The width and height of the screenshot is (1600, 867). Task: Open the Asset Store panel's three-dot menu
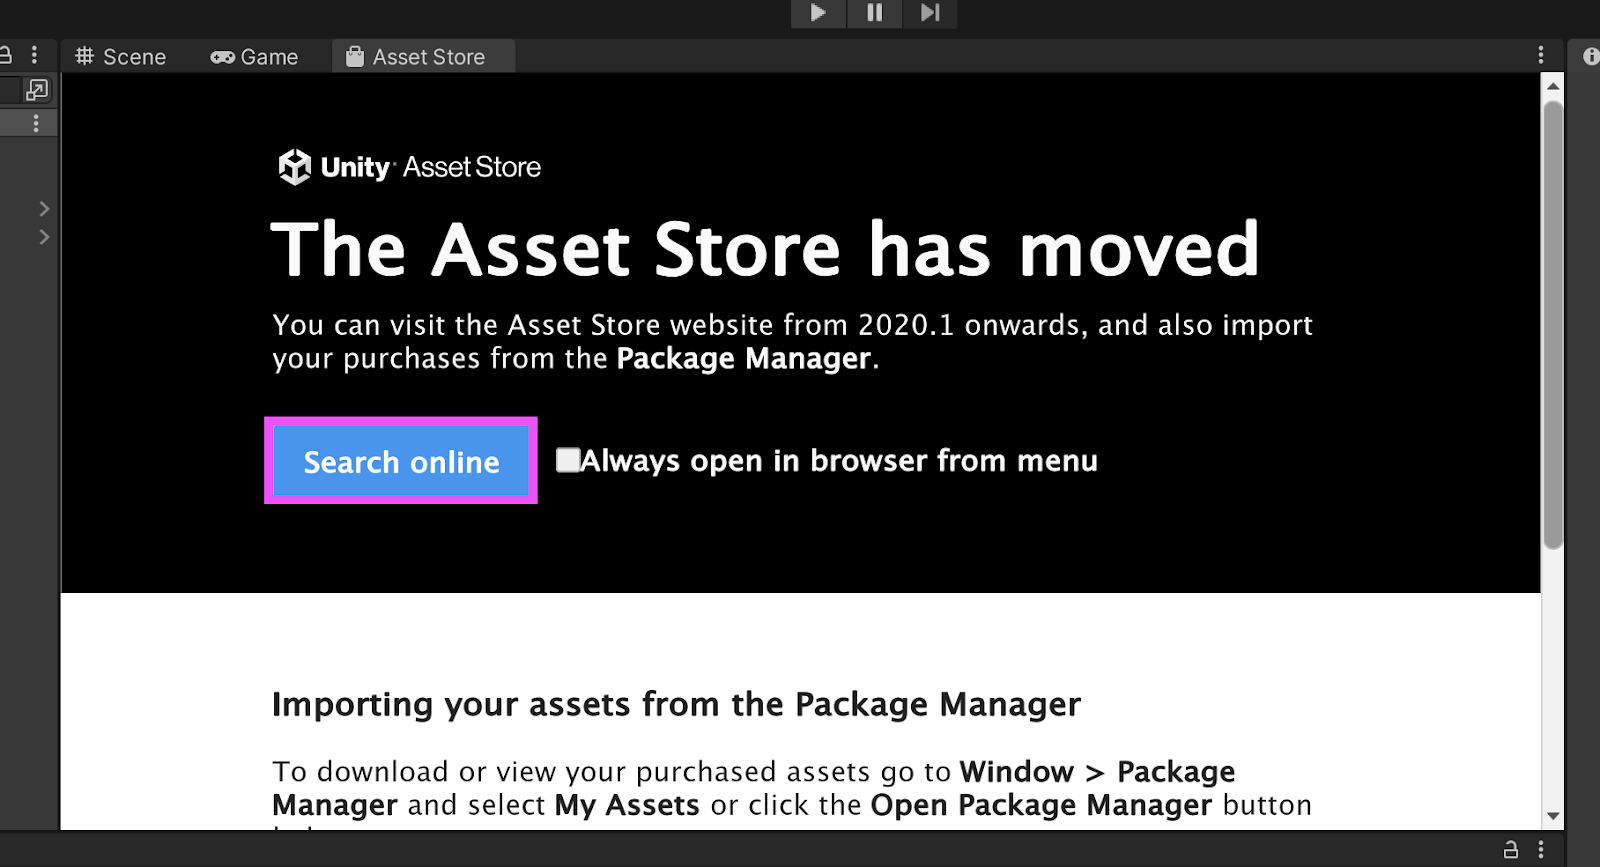pyautogui.click(x=1541, y=55)
